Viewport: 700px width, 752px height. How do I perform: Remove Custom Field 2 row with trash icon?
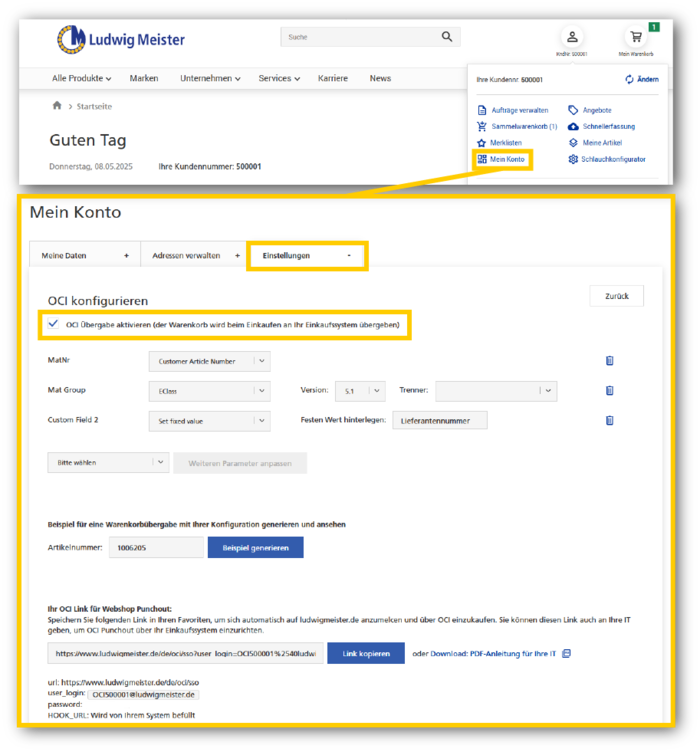(609, 421)
